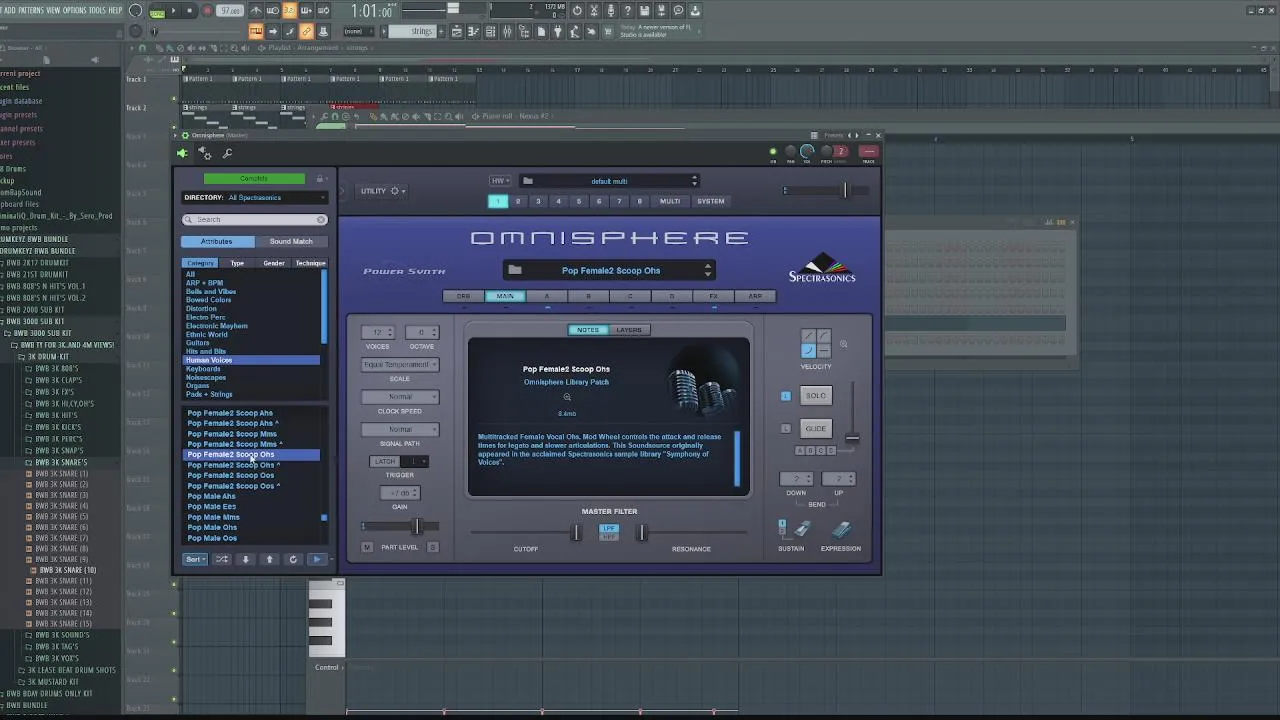Click the audition play button in the browser footer

coord(317,559)
